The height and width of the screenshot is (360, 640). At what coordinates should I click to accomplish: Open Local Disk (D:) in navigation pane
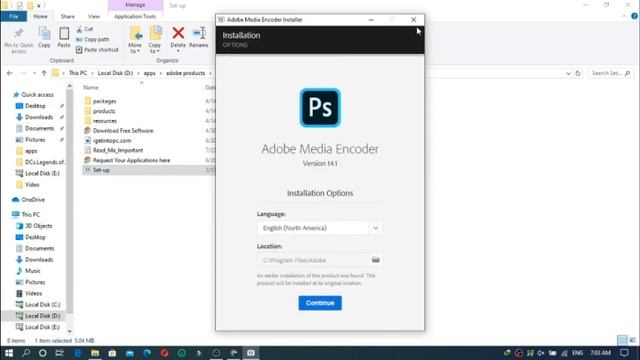point(42,316)
